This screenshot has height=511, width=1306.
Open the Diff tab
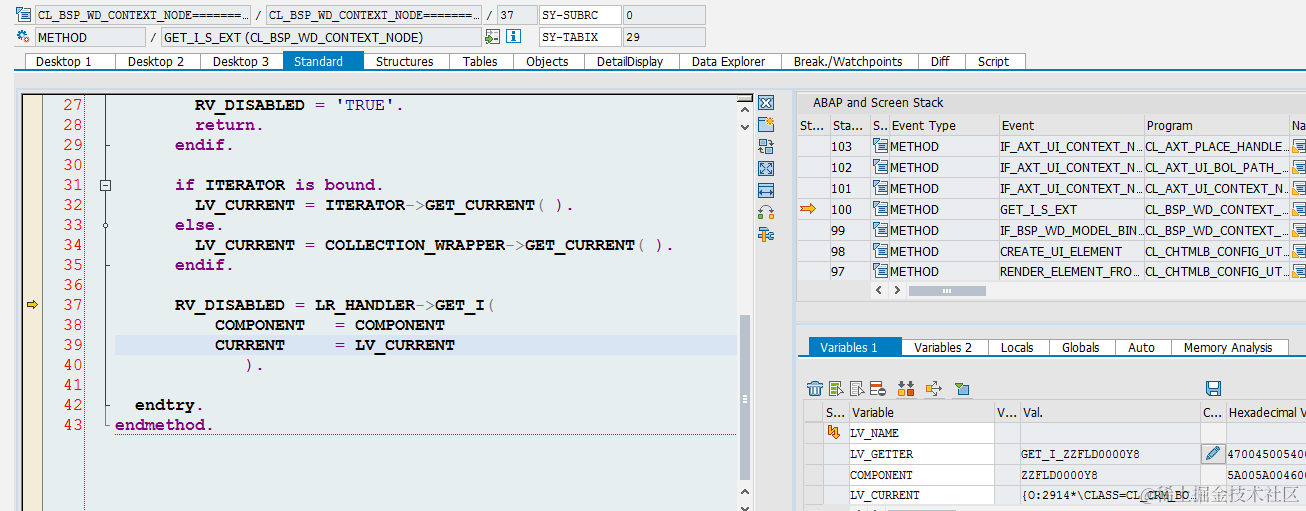(940, 61)
